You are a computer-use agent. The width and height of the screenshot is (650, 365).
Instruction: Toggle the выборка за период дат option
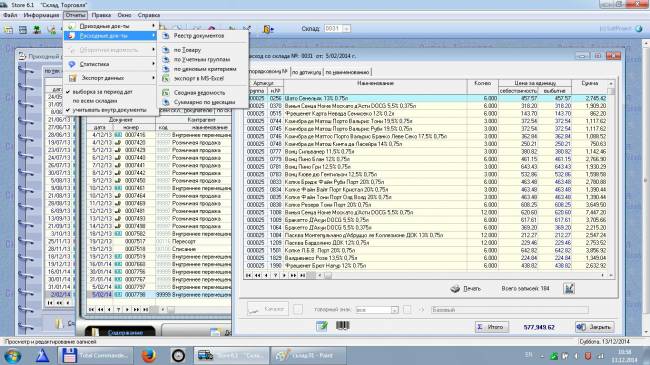102,92
